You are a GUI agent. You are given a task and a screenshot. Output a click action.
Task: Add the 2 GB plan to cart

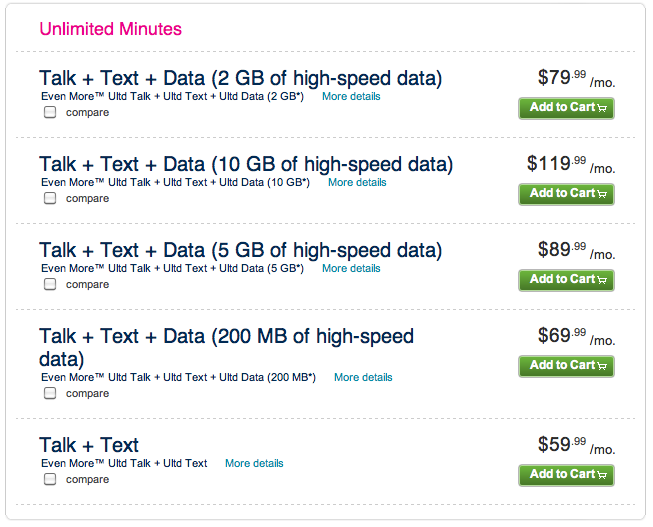point(565,108)
